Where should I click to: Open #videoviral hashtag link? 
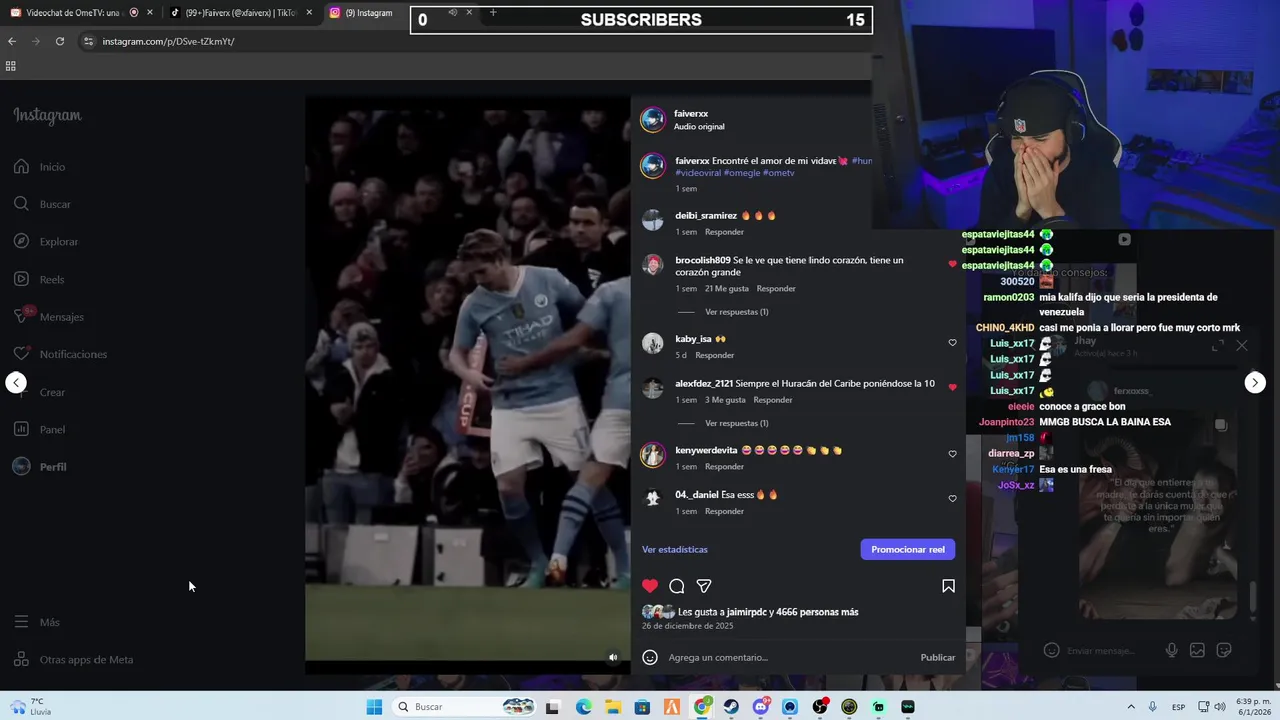tap(698, 173)
